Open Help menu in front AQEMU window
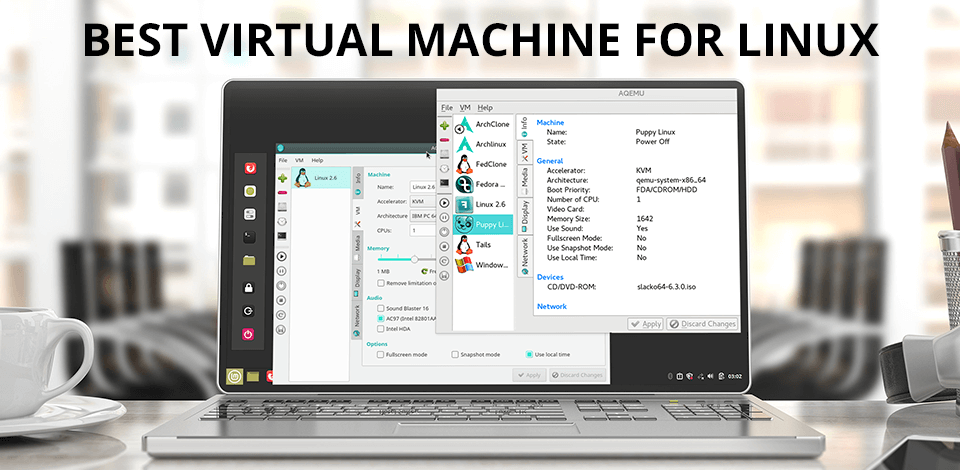 click(485, 108)
